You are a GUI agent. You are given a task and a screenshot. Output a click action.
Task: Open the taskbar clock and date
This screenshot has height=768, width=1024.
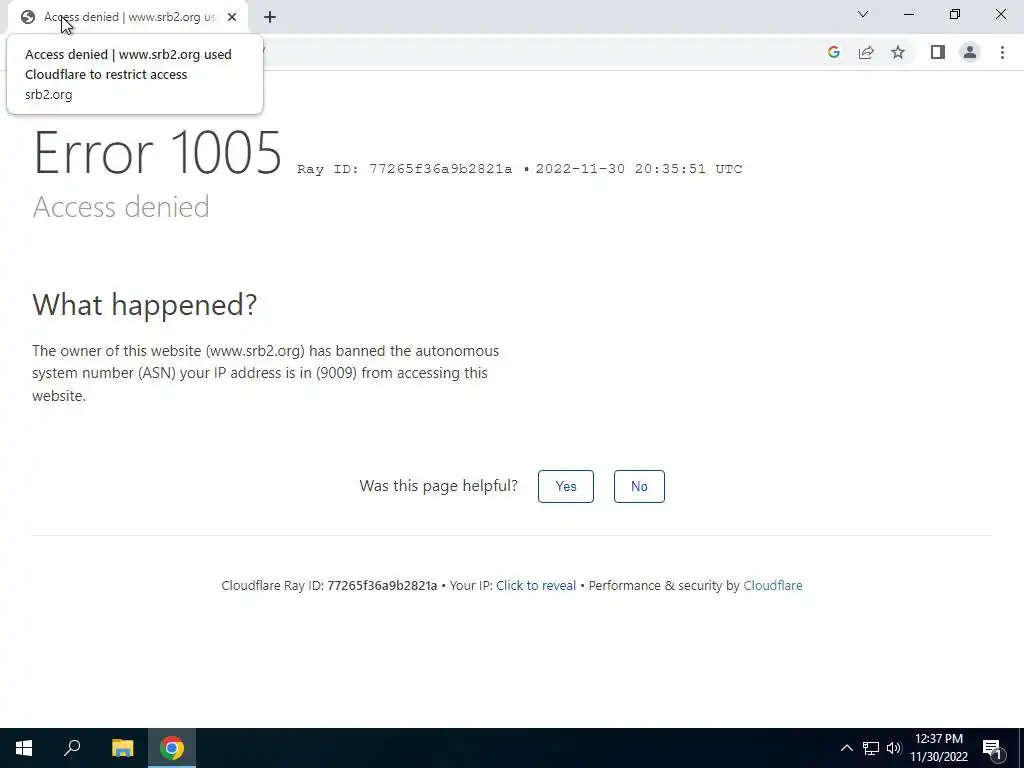[x=939, y=748]
